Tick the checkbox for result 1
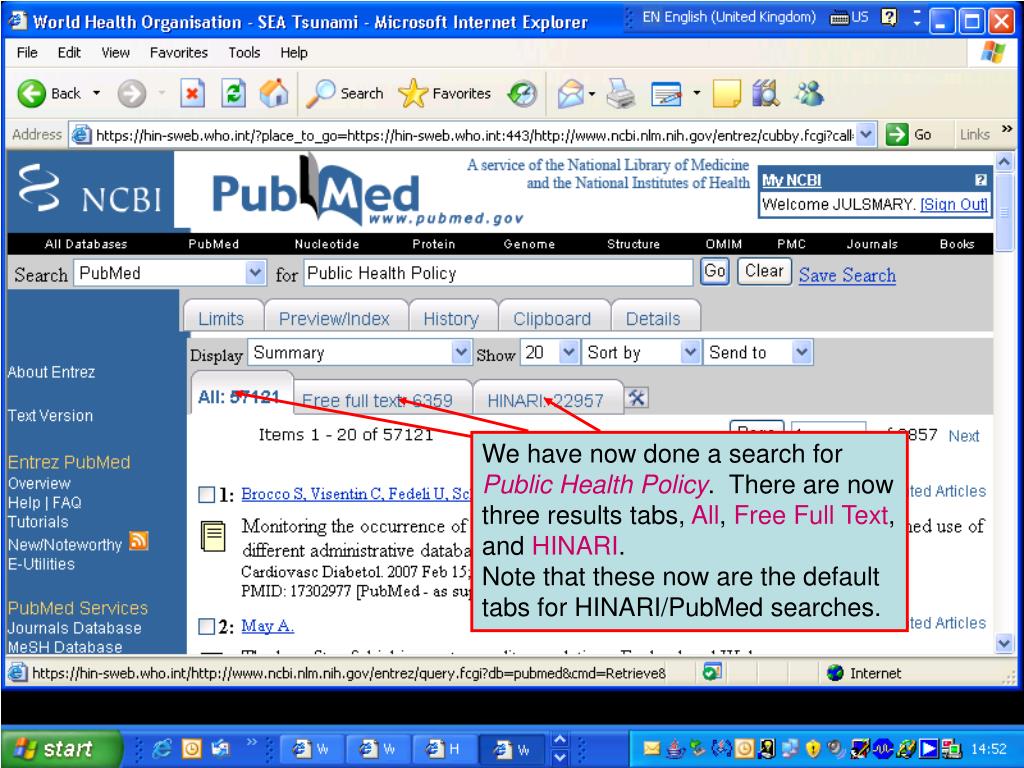The width and height of the screenshot is (1024, 768). [x=206, y=494]
